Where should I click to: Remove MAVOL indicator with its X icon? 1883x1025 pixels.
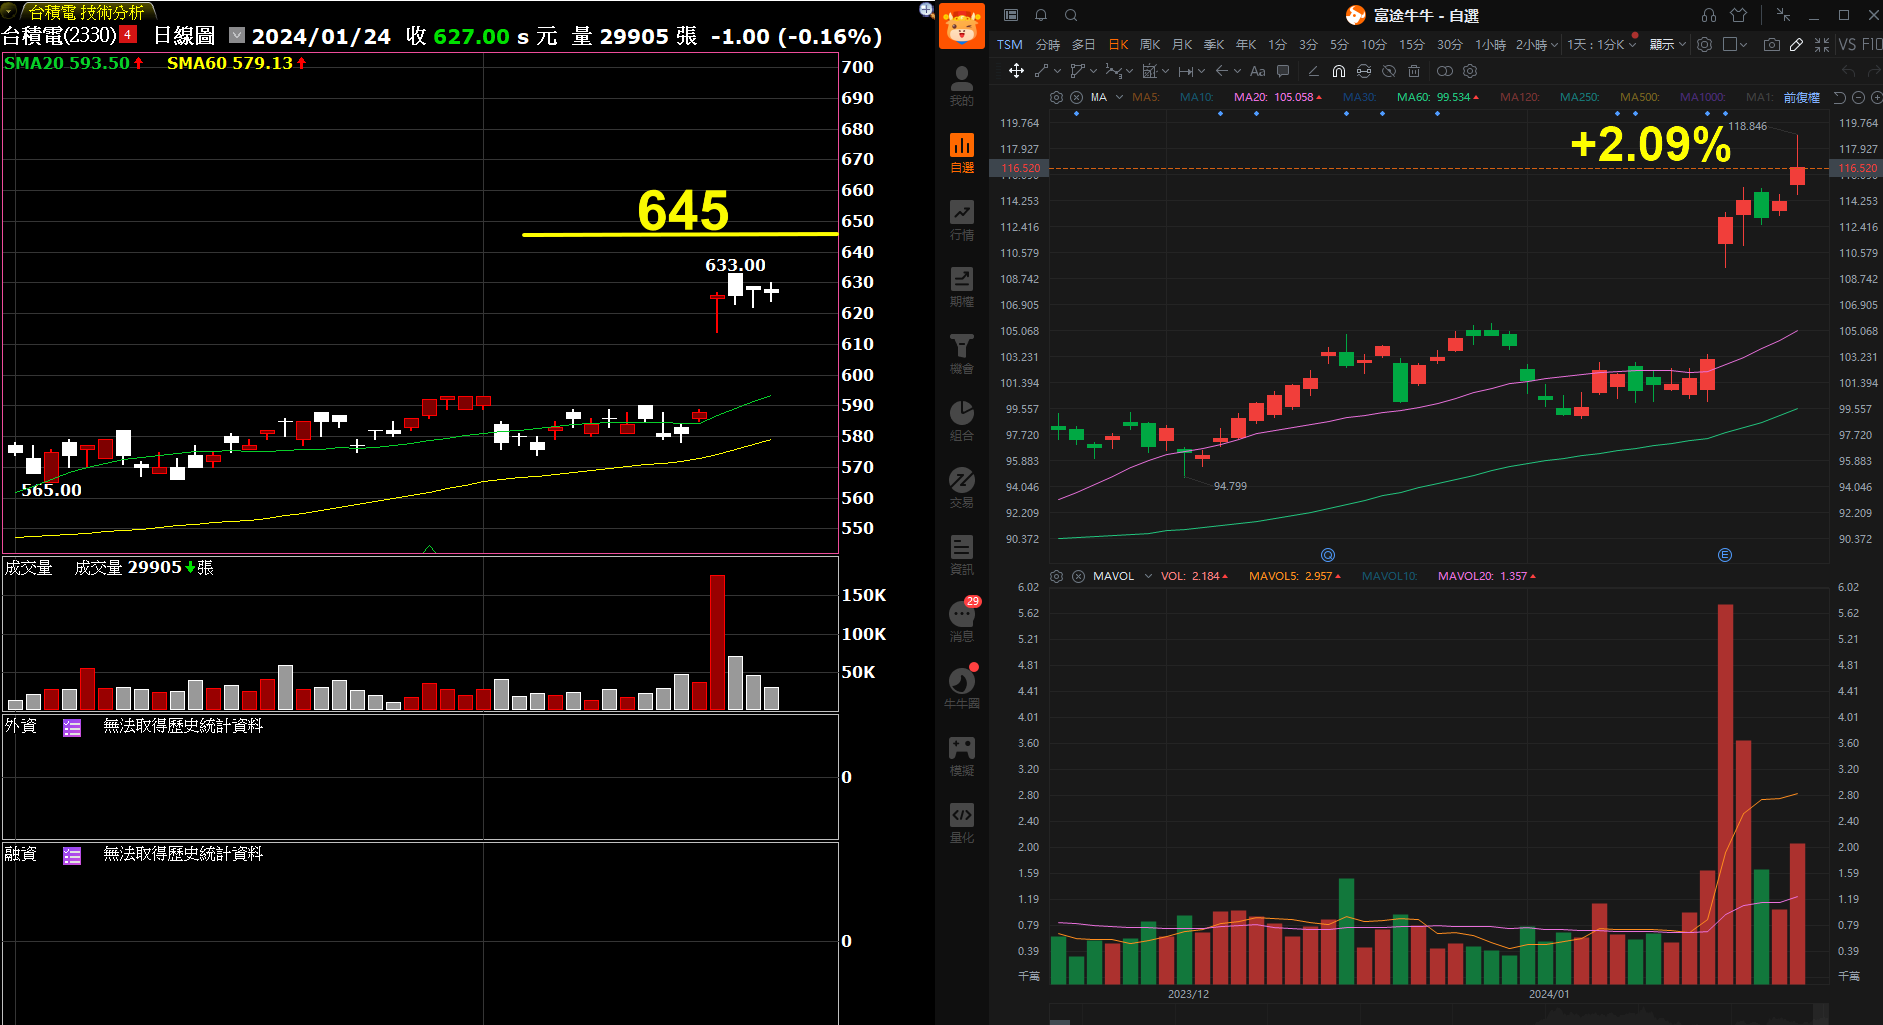(1078, 576)
